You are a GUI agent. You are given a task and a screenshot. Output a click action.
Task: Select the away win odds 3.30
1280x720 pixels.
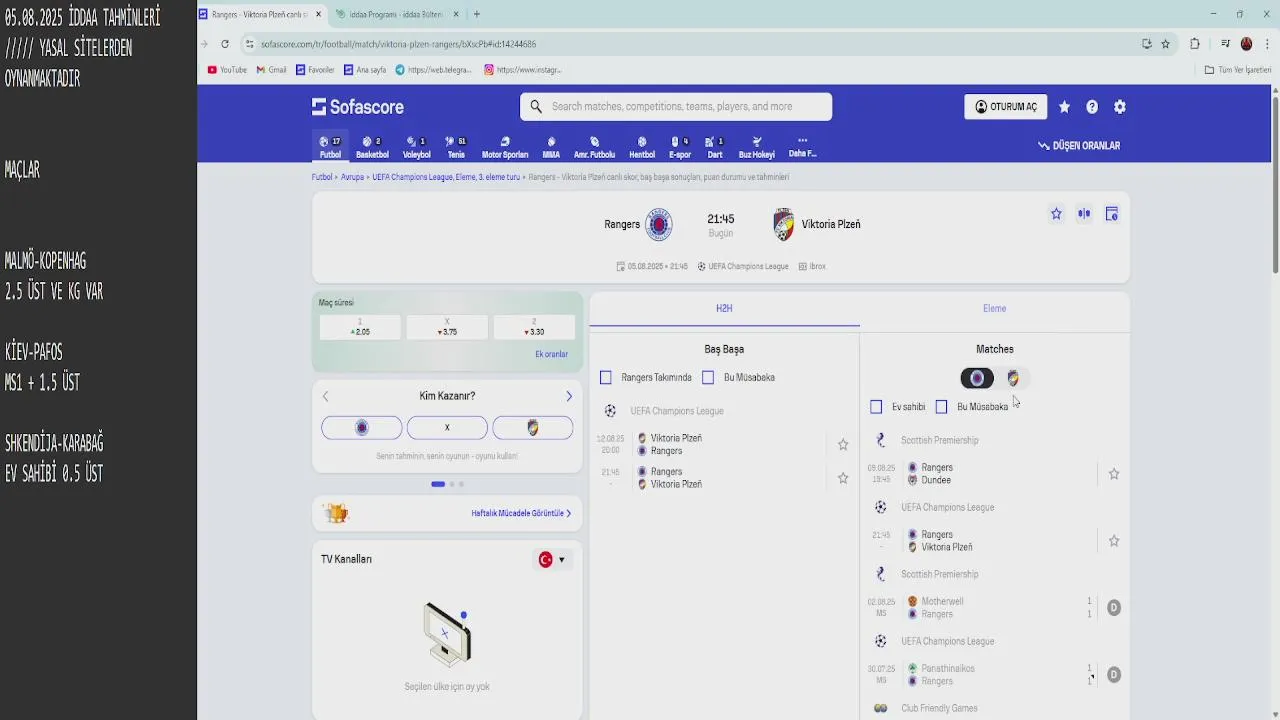(534, 327)
